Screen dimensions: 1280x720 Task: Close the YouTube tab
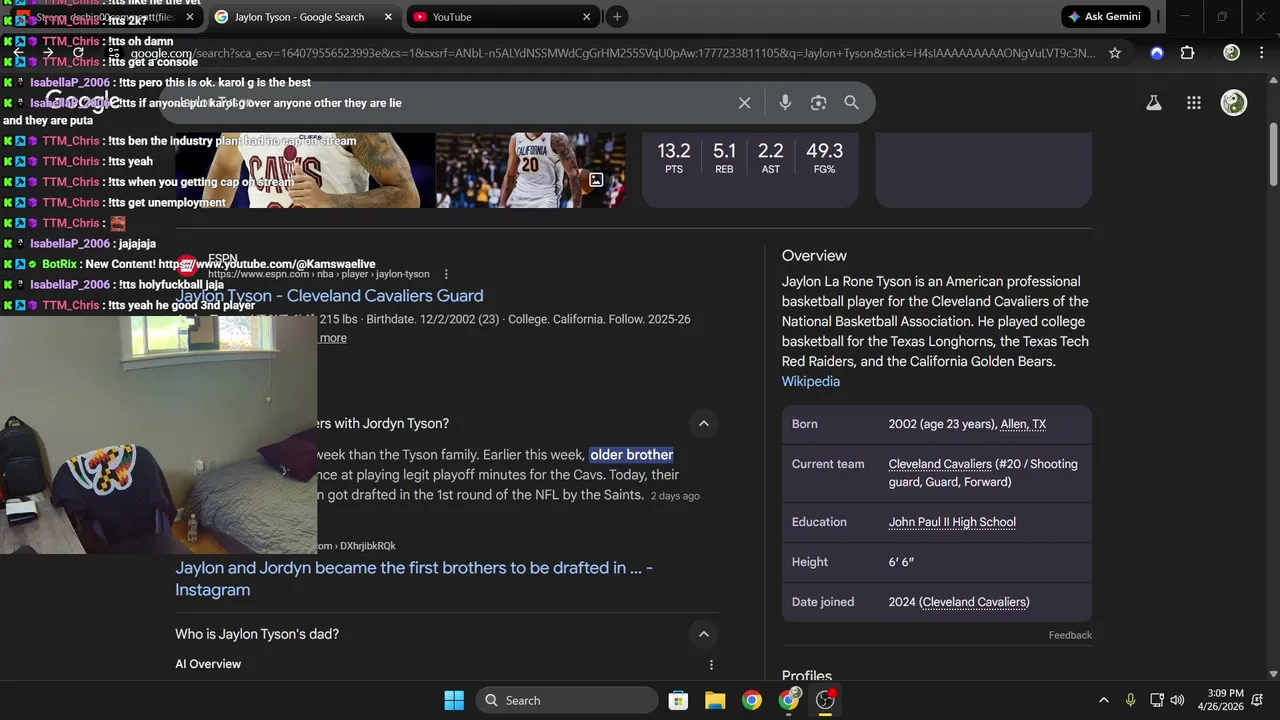(x=587, y=17)
